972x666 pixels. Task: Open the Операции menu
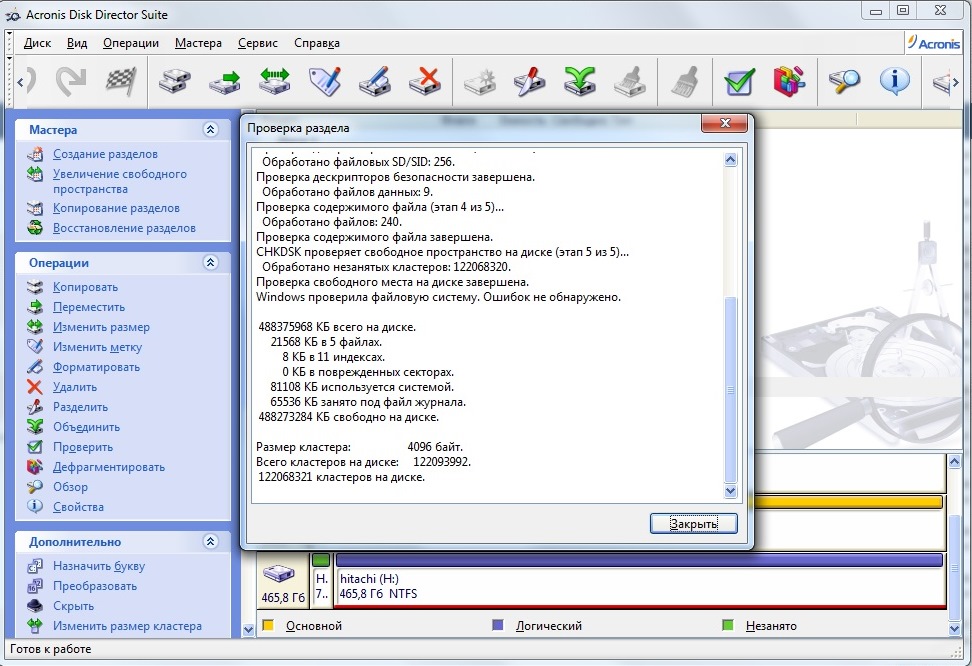pyautogui.click(x=131, y=43)
